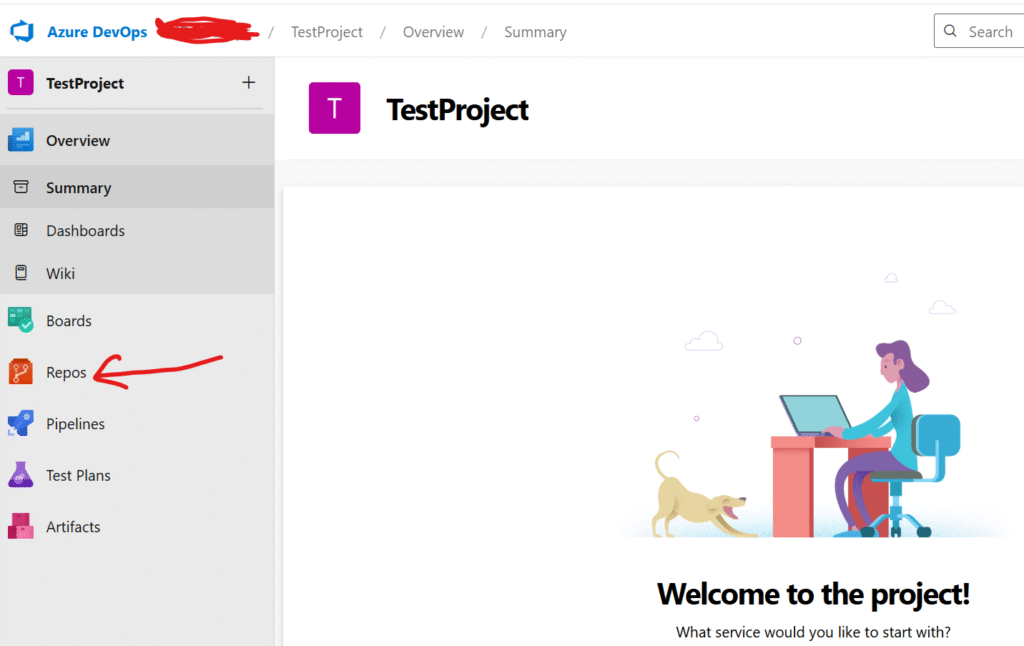Click the Azure DevOps logo icon
The height and width of the screenshot is (646, 1024).
tap(22, 31)
